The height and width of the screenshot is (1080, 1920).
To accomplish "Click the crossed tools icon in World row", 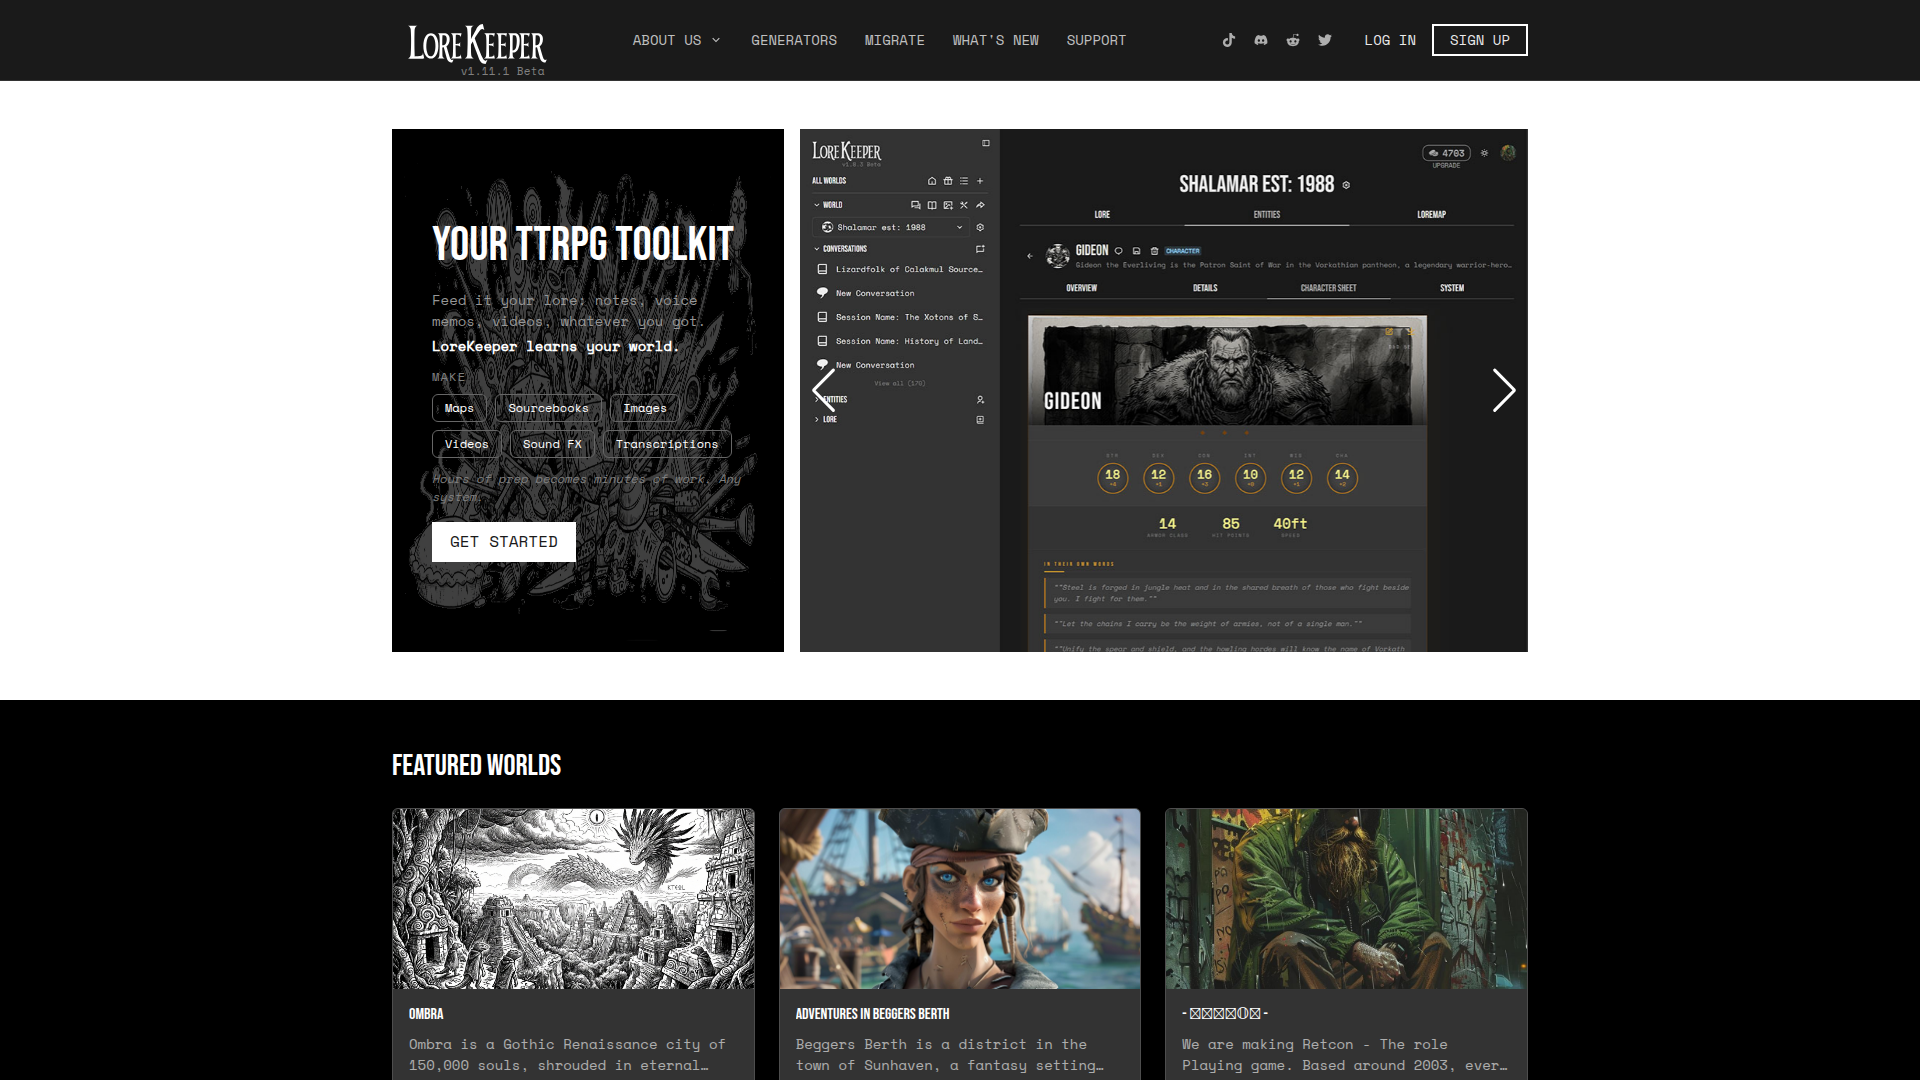I will pyautogui.click(x=964, y=205).
